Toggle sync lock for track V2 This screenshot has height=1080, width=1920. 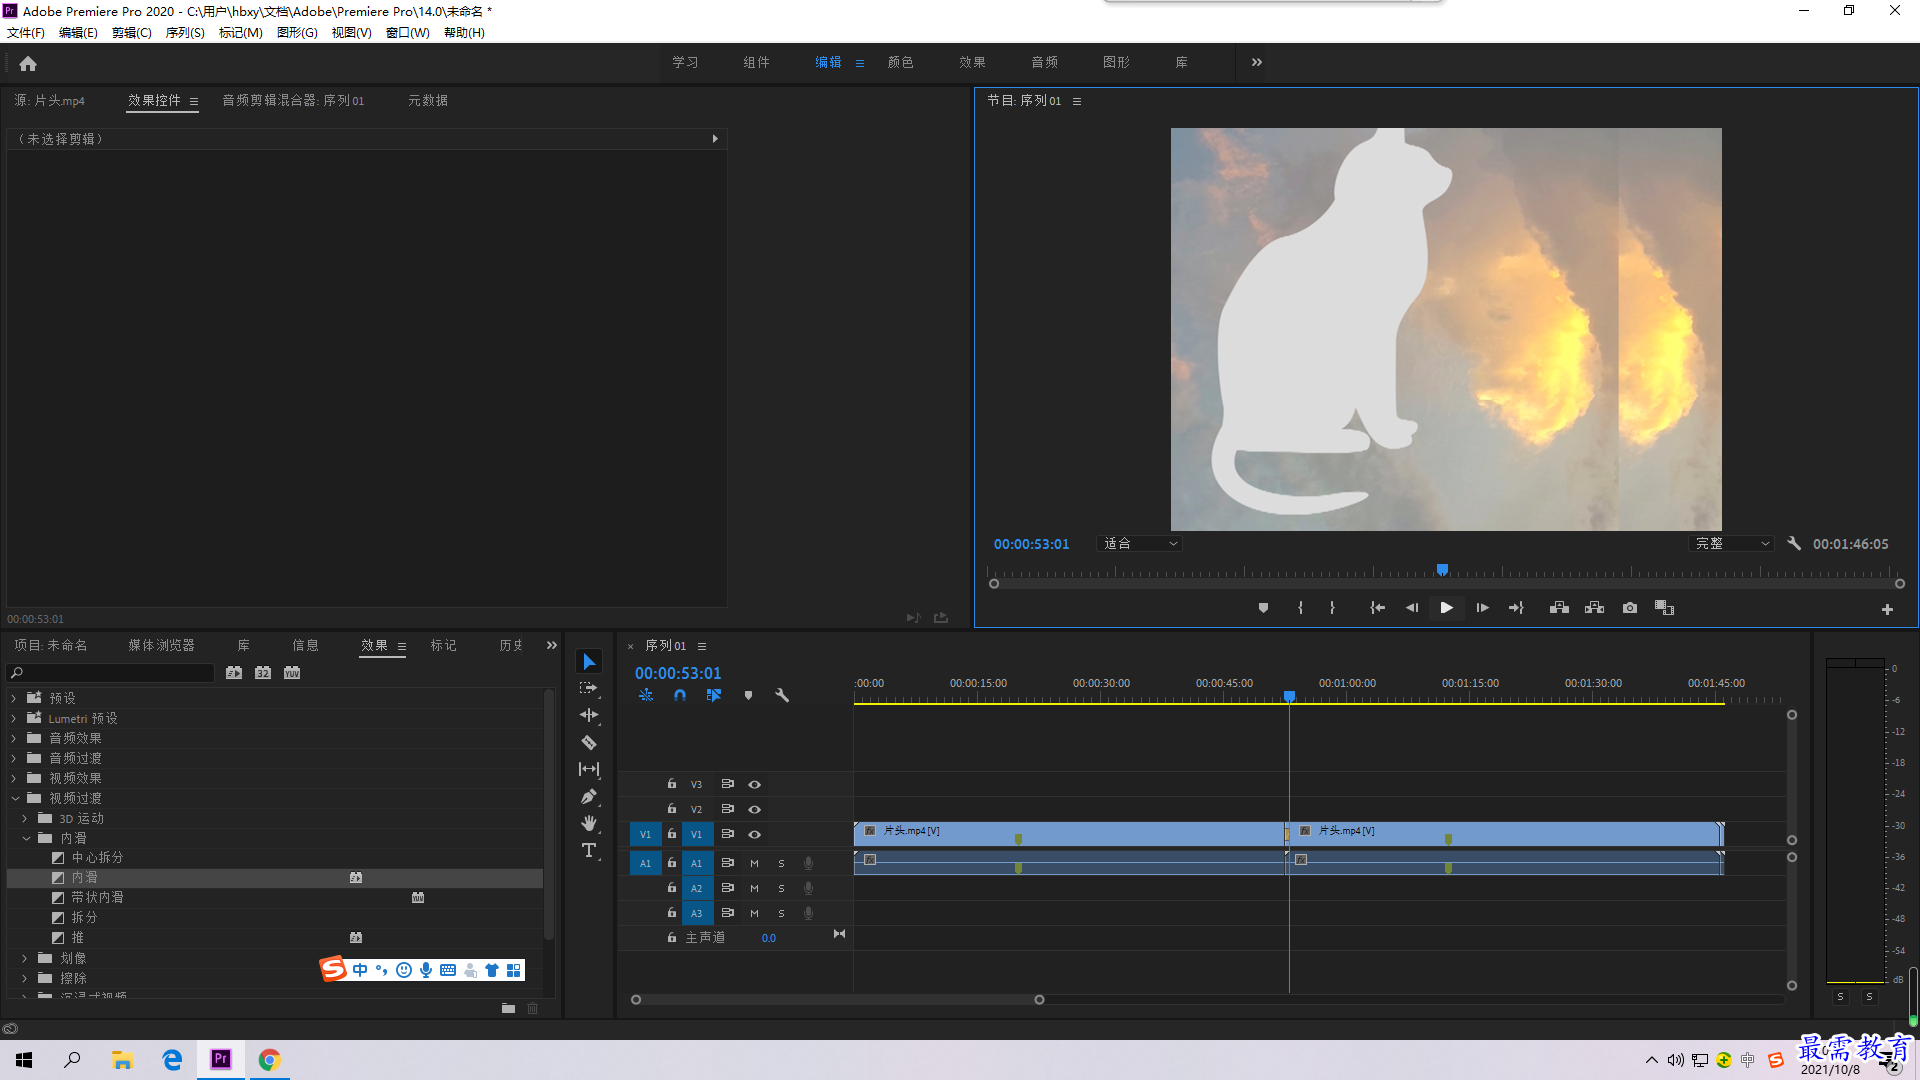coord(728,809)
